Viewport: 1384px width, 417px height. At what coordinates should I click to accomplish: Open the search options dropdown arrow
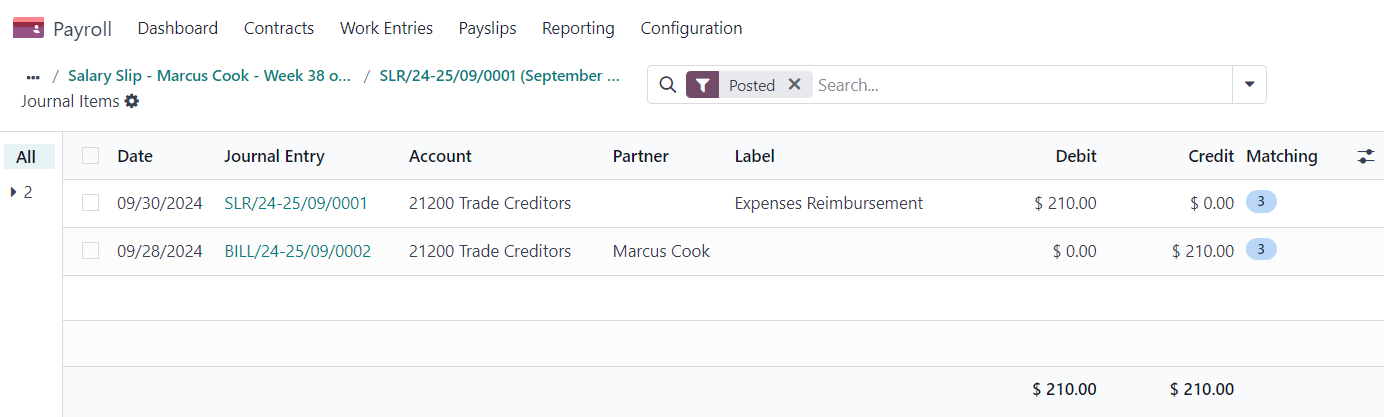[x=1249, y=85]
